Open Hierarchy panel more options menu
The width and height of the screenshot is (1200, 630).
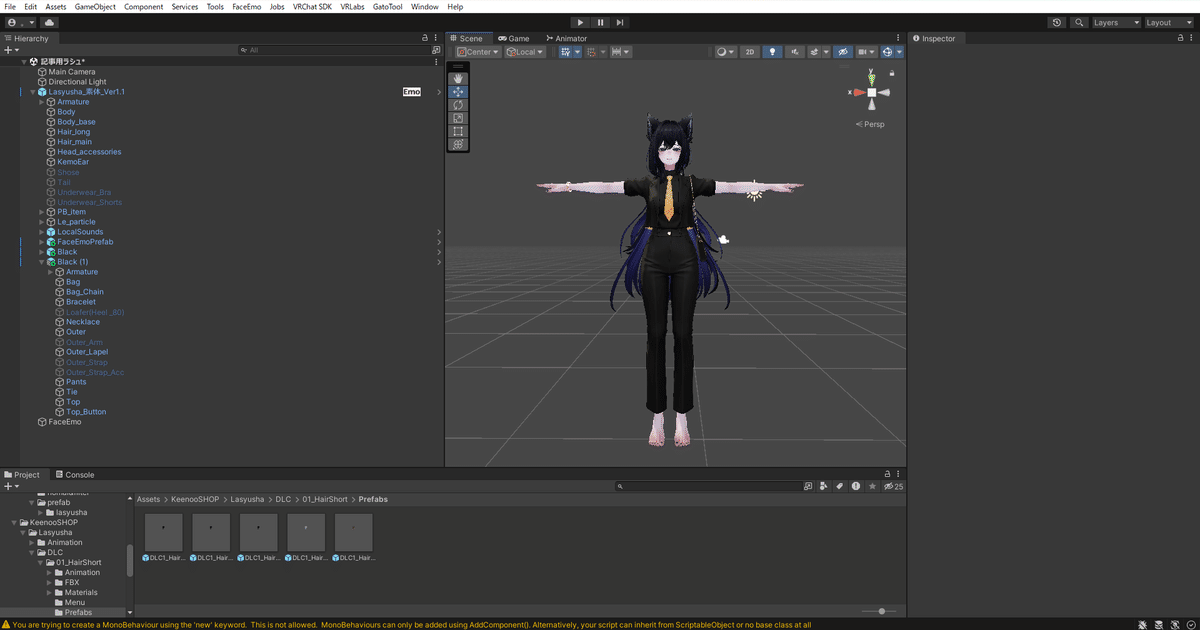coord(436,38)
